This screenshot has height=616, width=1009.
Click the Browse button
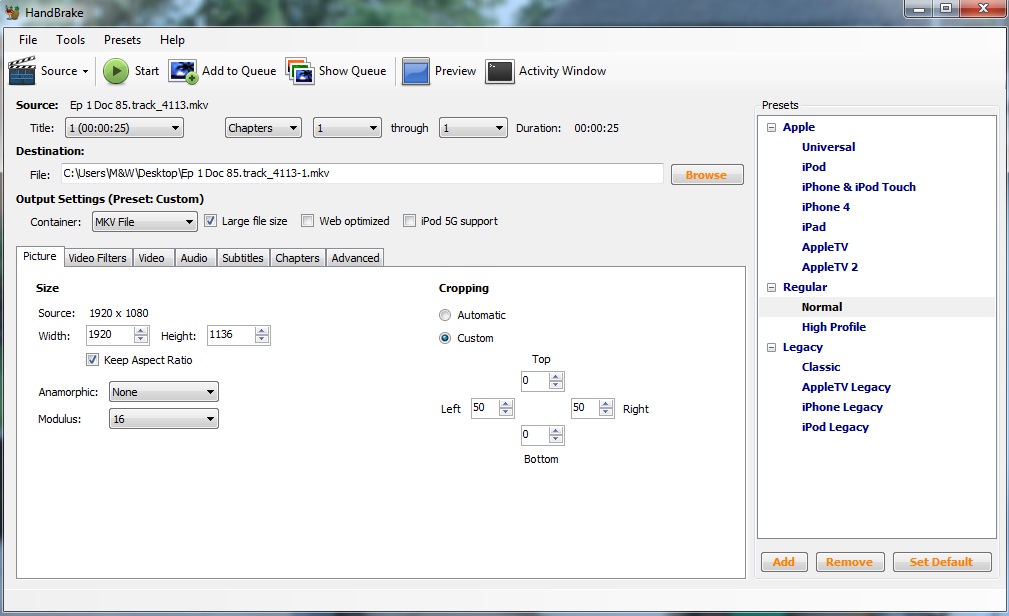coord(707,174)
